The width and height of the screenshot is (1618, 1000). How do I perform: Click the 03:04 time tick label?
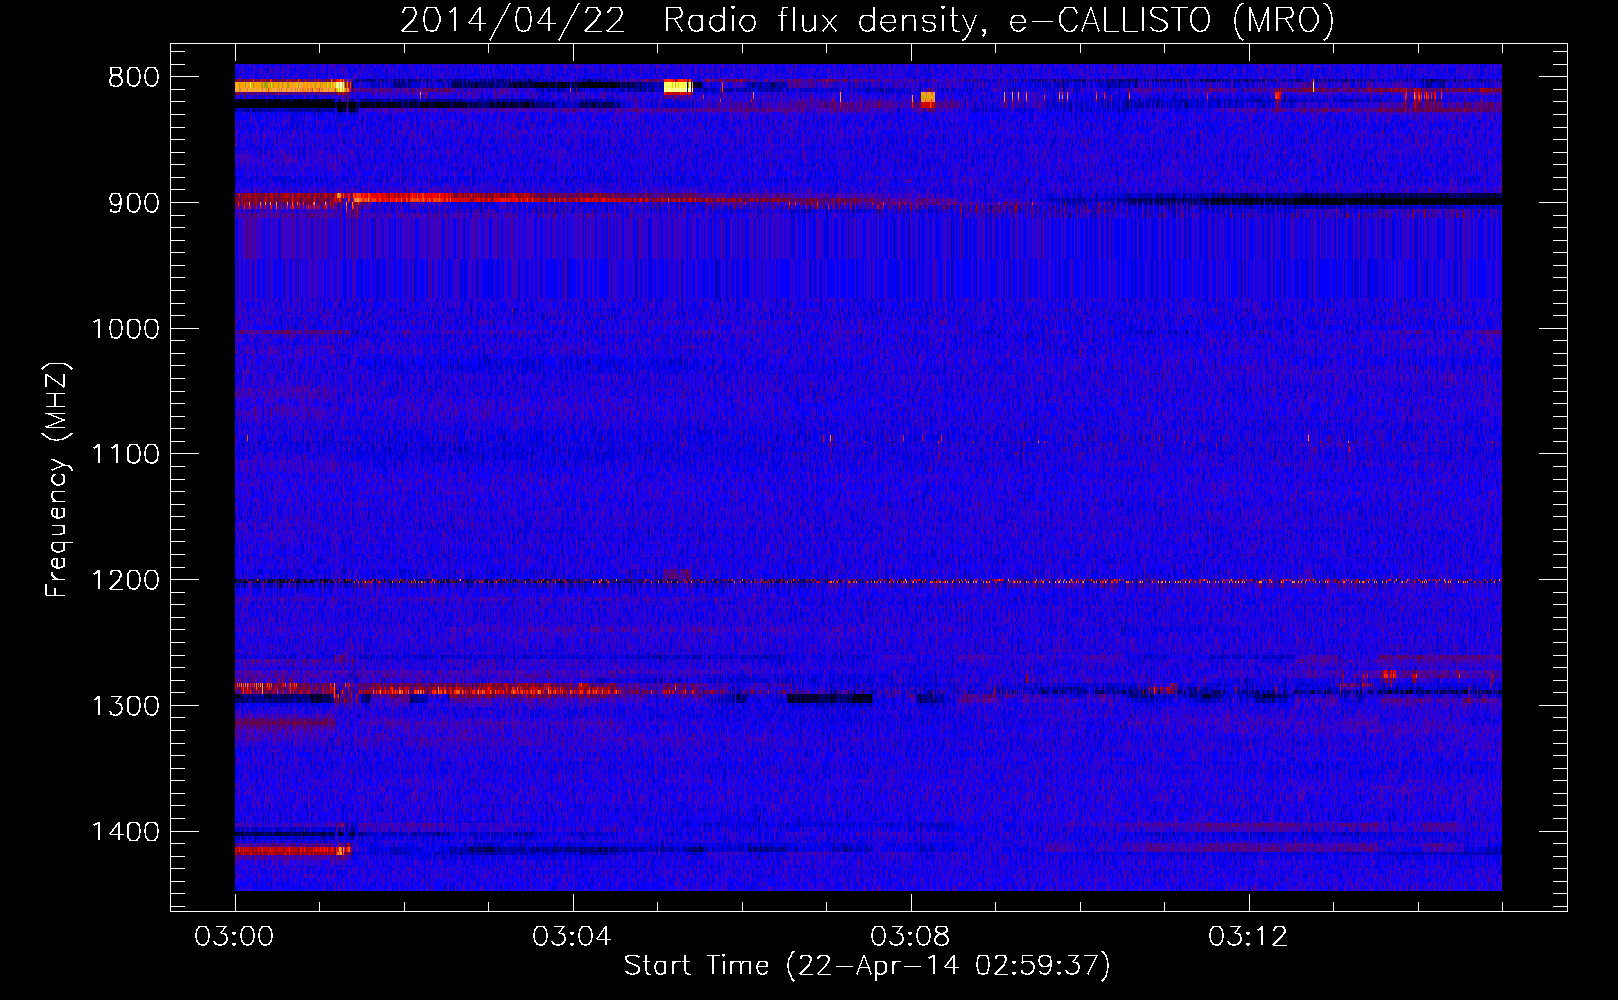[x=572, y=937]
